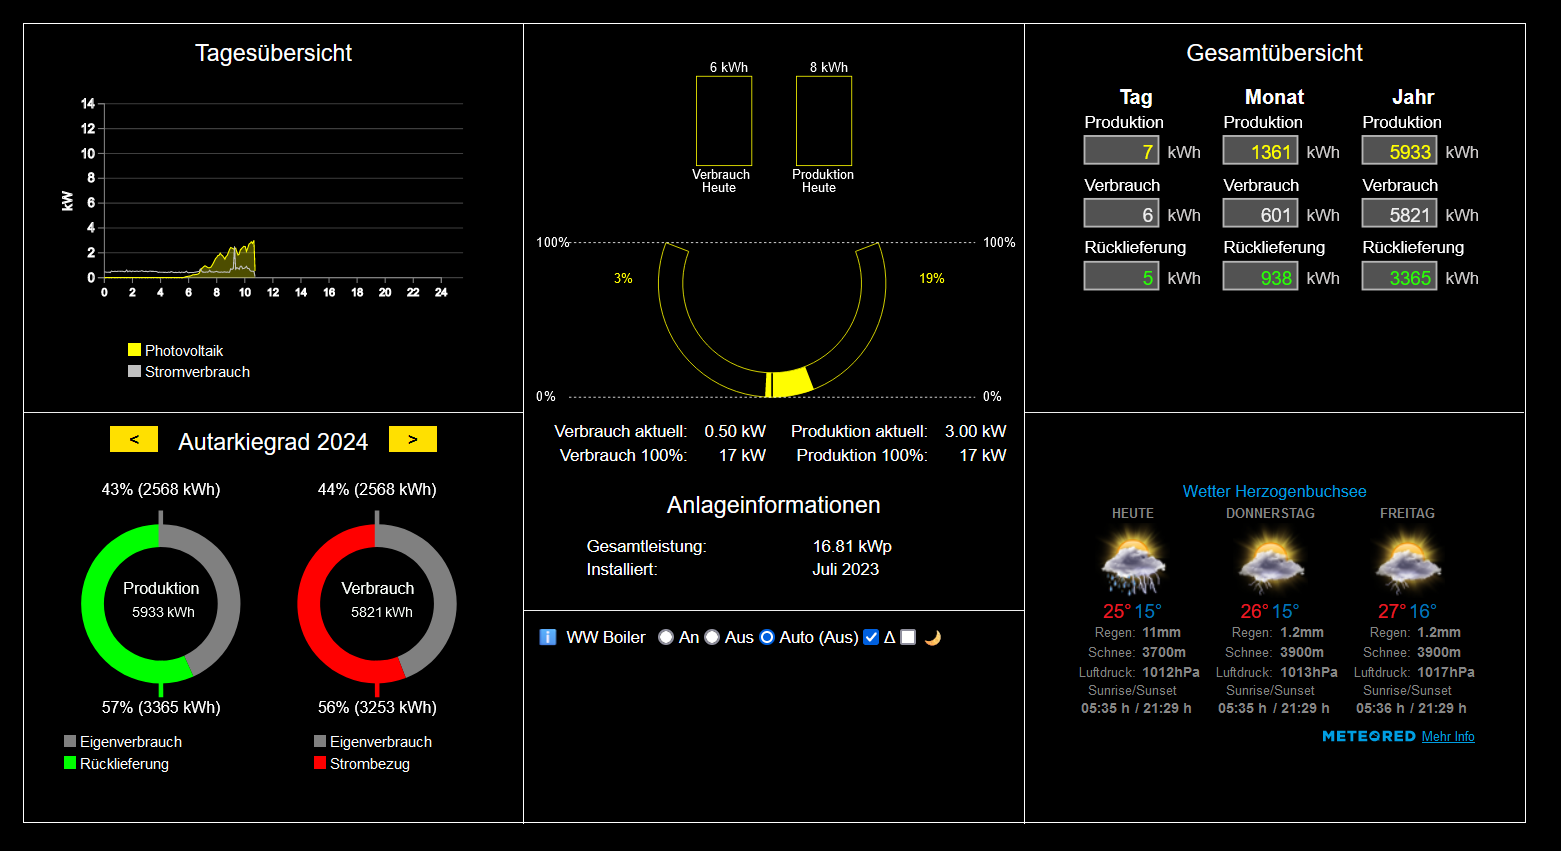Click the red Strombezug legend square
Image resolution: width=1561 pixels, height=851 pixels.
(x=320, y=763)
